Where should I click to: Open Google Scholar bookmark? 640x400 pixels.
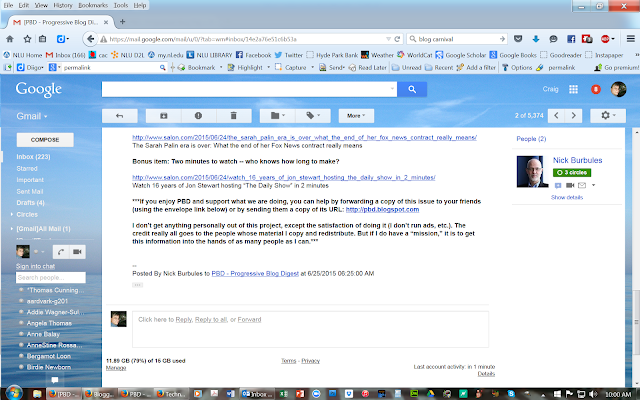460,55
